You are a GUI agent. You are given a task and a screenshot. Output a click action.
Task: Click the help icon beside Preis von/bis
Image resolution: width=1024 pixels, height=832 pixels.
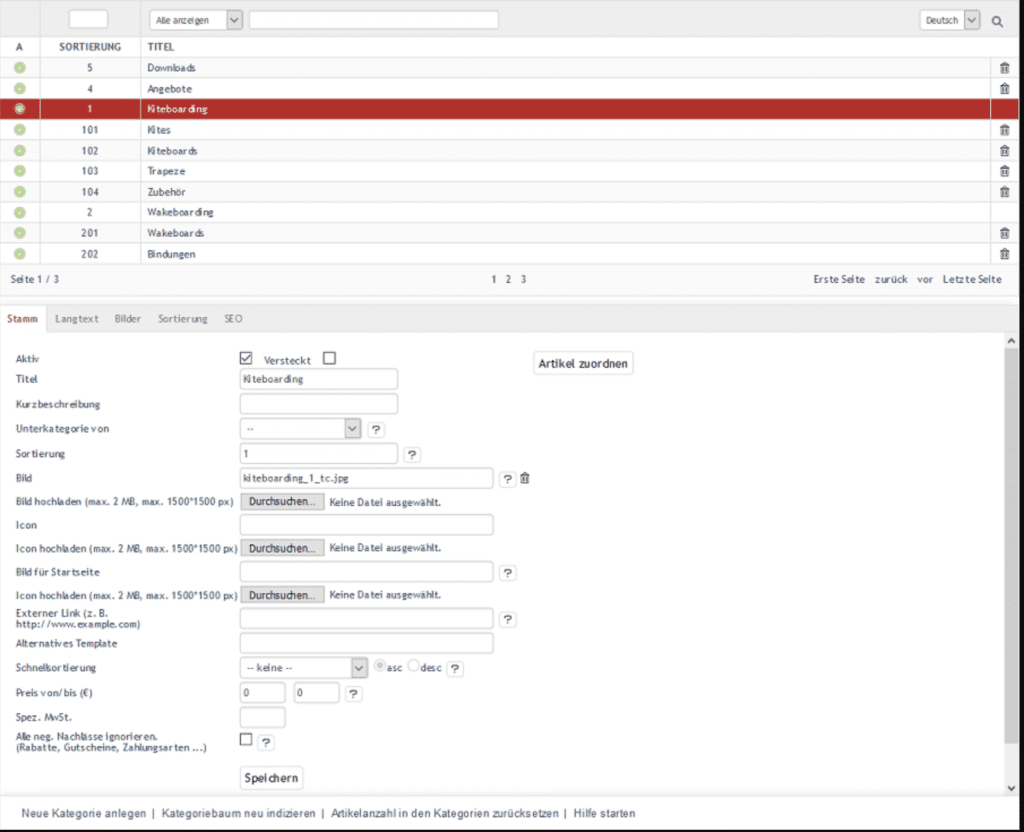(x=353, y=693)
